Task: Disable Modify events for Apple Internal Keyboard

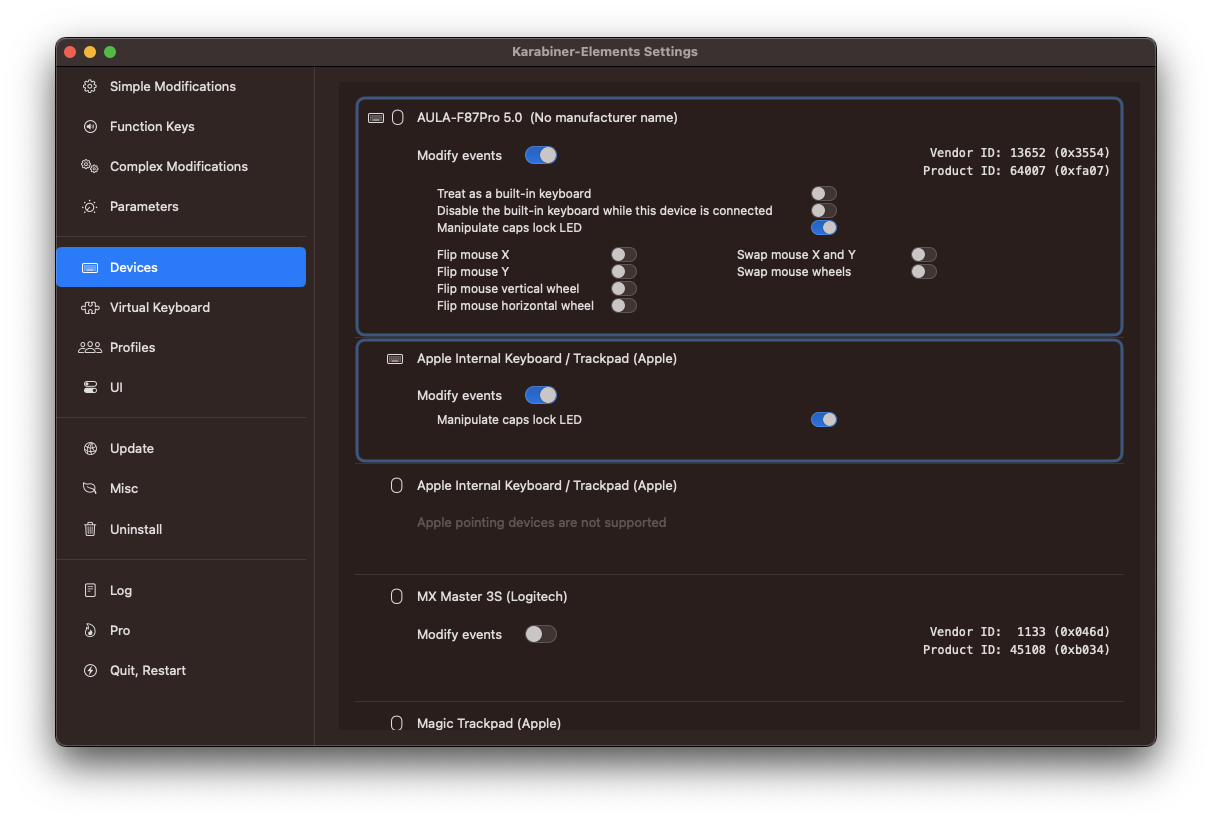Action: 541,395
